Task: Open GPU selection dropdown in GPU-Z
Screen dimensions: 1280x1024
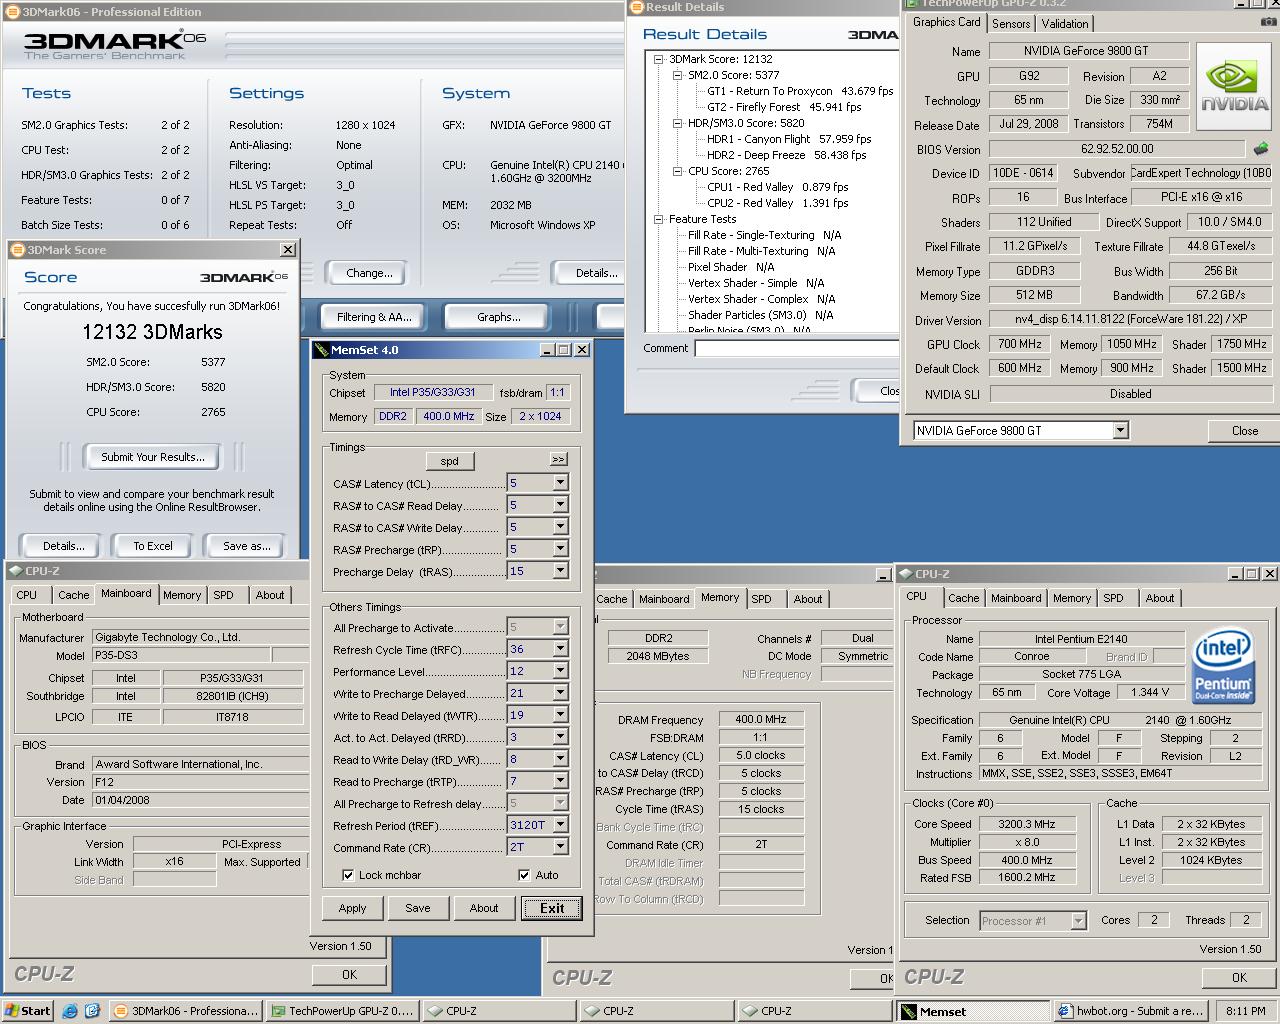Action: click(x=1120, y=430)
